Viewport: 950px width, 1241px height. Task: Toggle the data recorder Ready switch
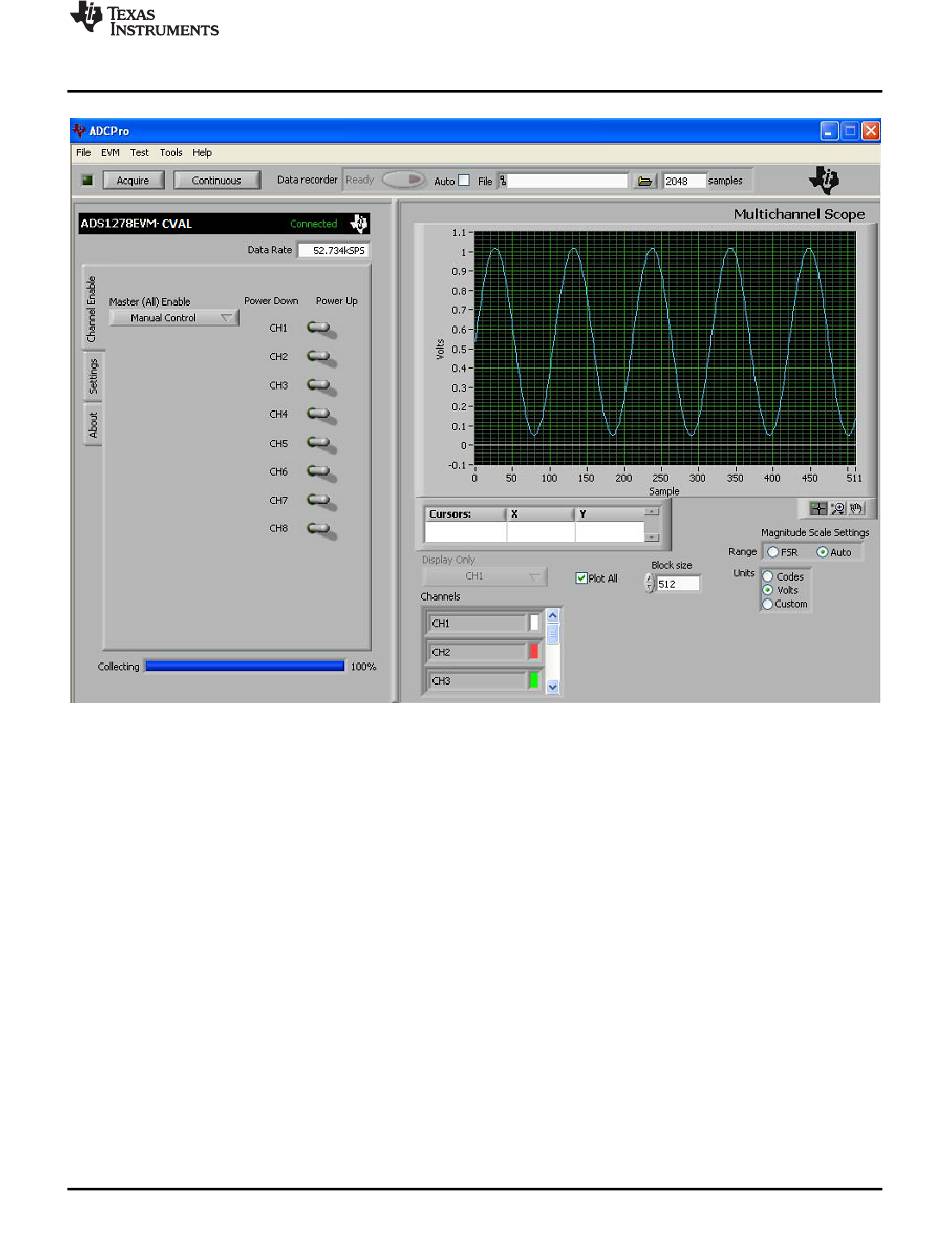pos(404,181)
